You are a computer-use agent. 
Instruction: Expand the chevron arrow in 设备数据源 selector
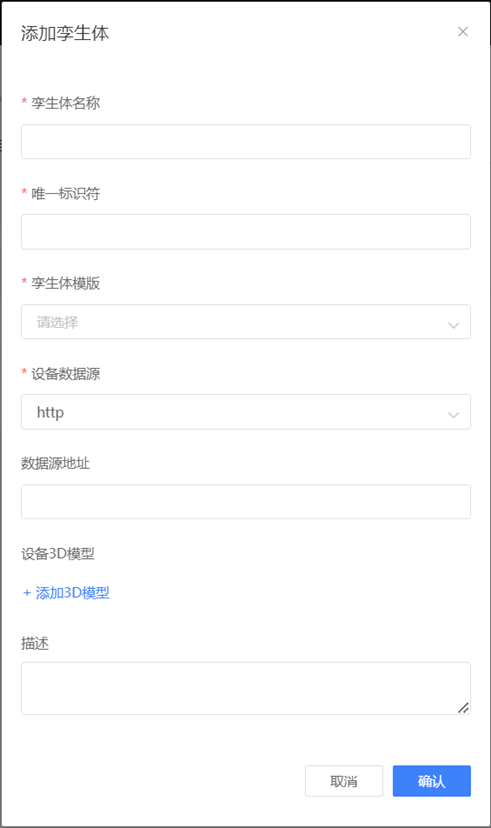[453, 415]
